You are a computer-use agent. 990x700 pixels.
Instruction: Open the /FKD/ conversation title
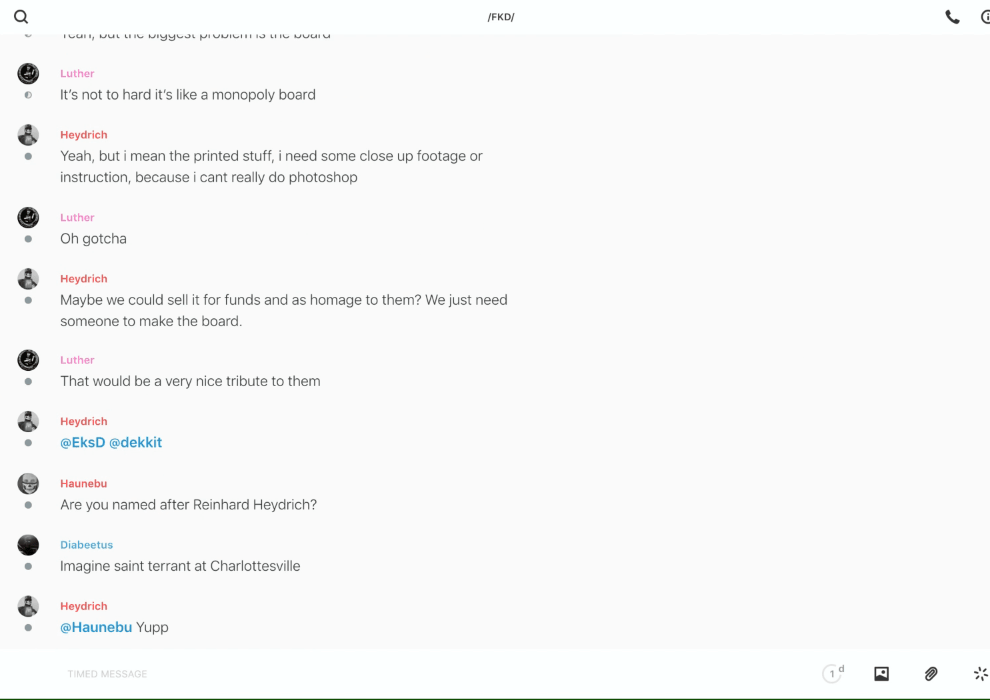(x=501, y=17)
